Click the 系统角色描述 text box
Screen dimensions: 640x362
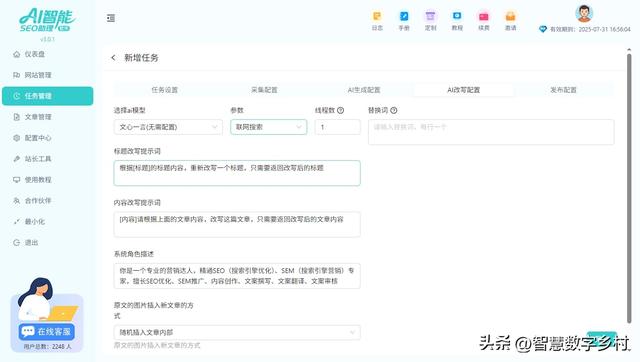point(237,276)
